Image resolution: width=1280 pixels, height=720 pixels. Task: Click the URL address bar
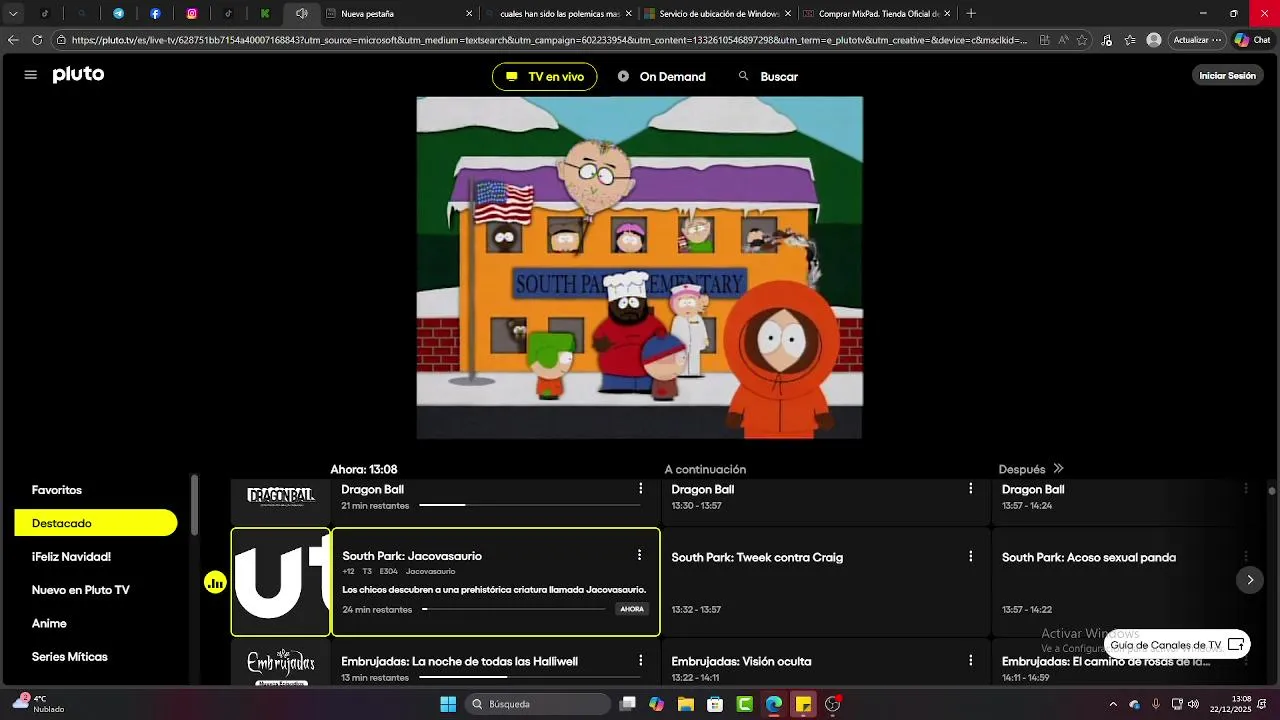point(548,40)
